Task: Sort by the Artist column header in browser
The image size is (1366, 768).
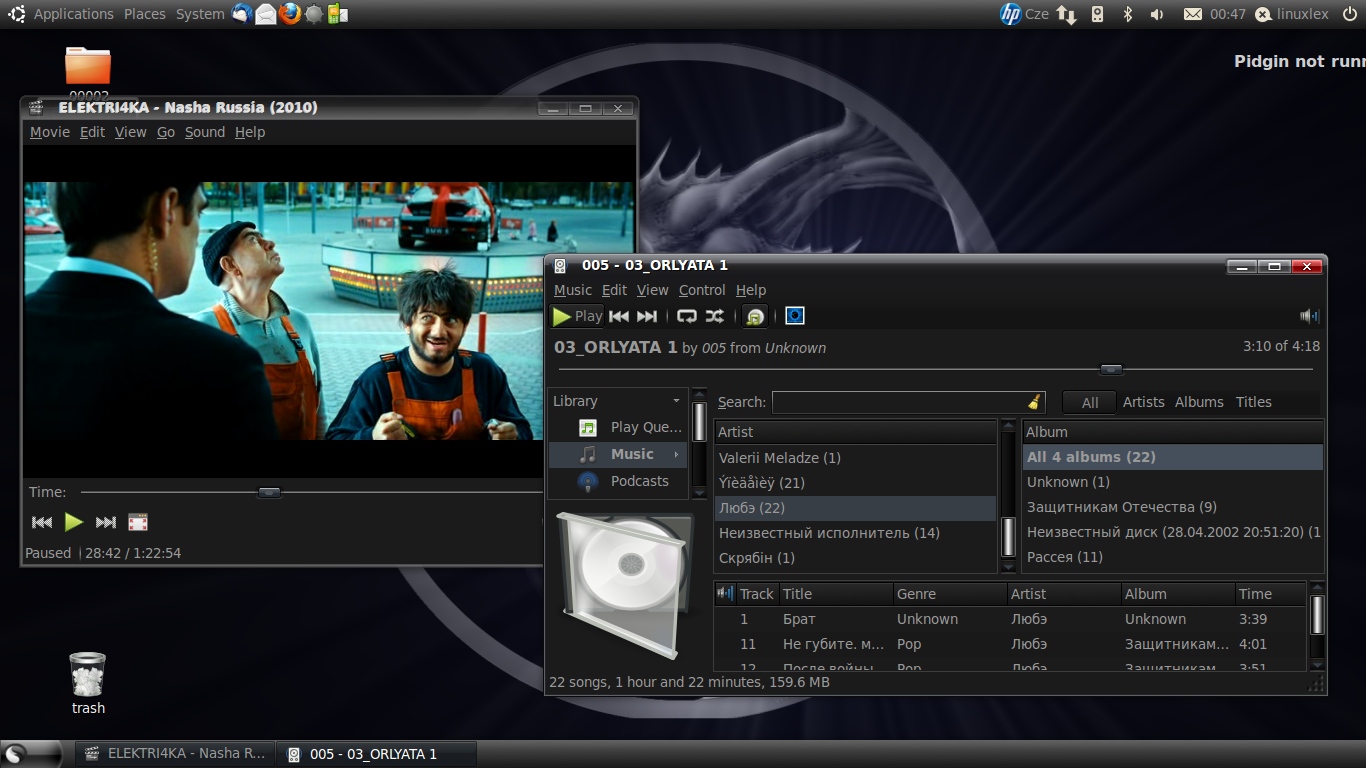Action: click(x=856, y=432)
